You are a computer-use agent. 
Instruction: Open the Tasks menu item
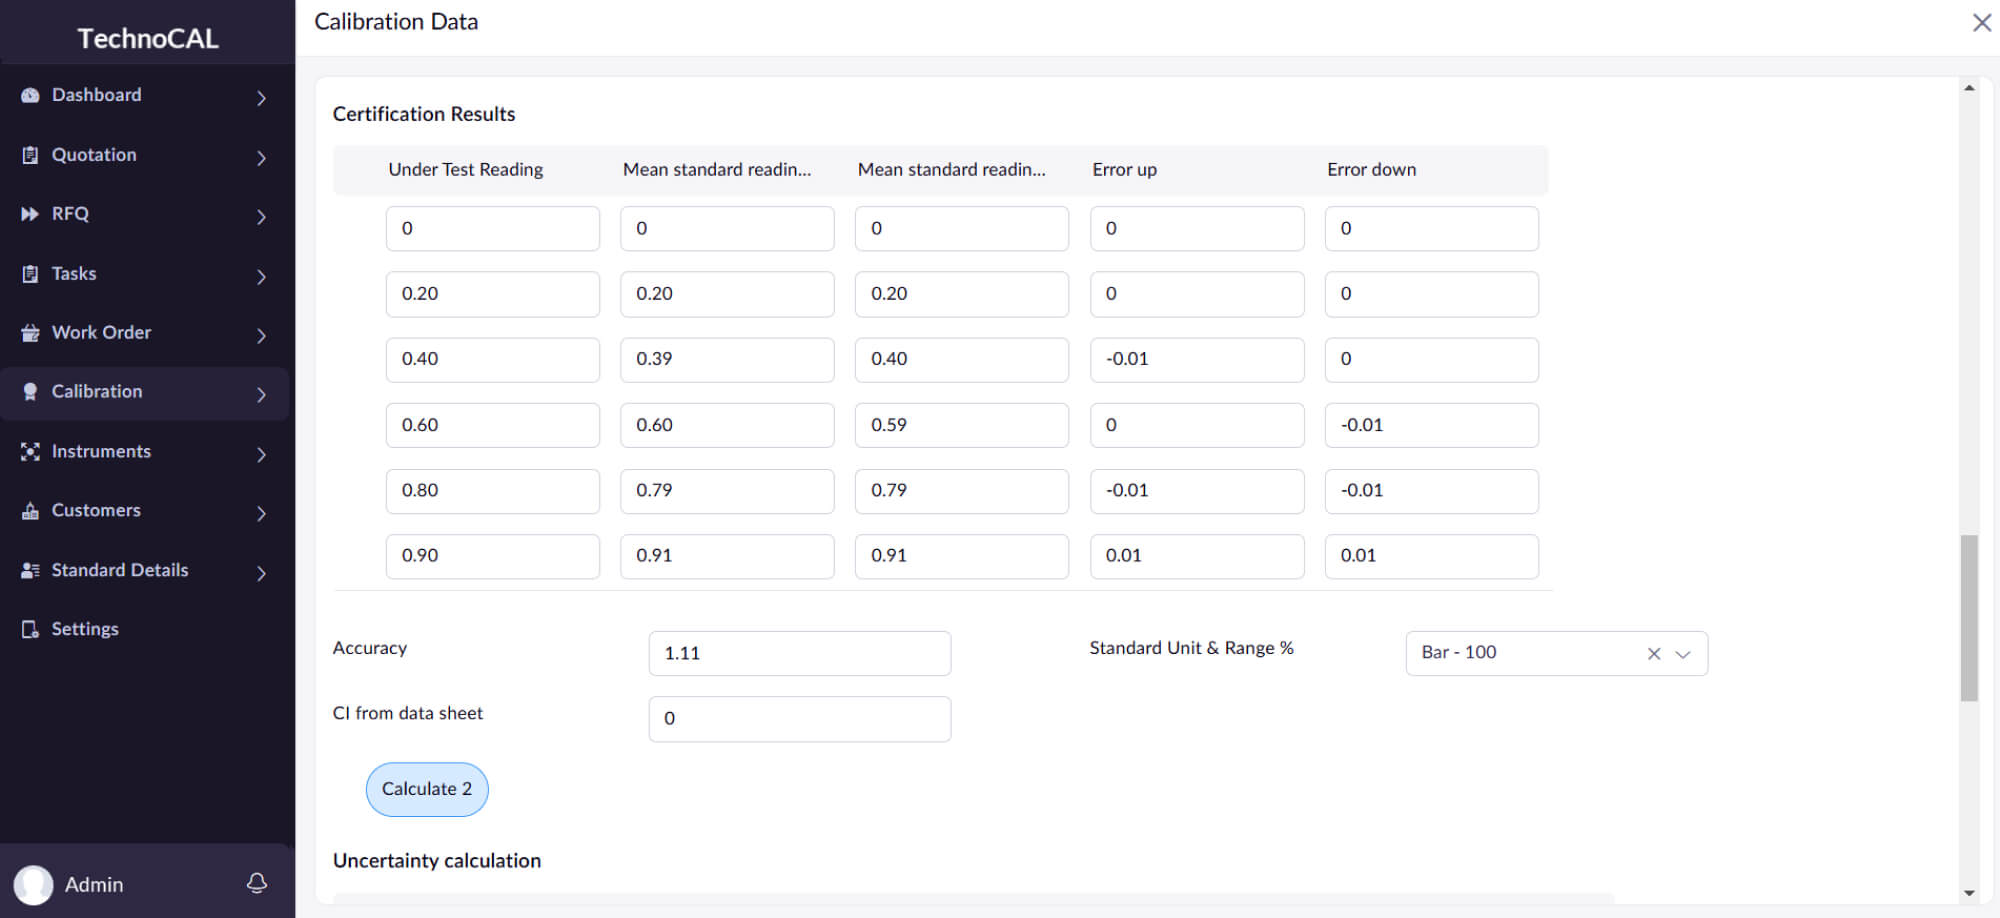tap(74, 274)
